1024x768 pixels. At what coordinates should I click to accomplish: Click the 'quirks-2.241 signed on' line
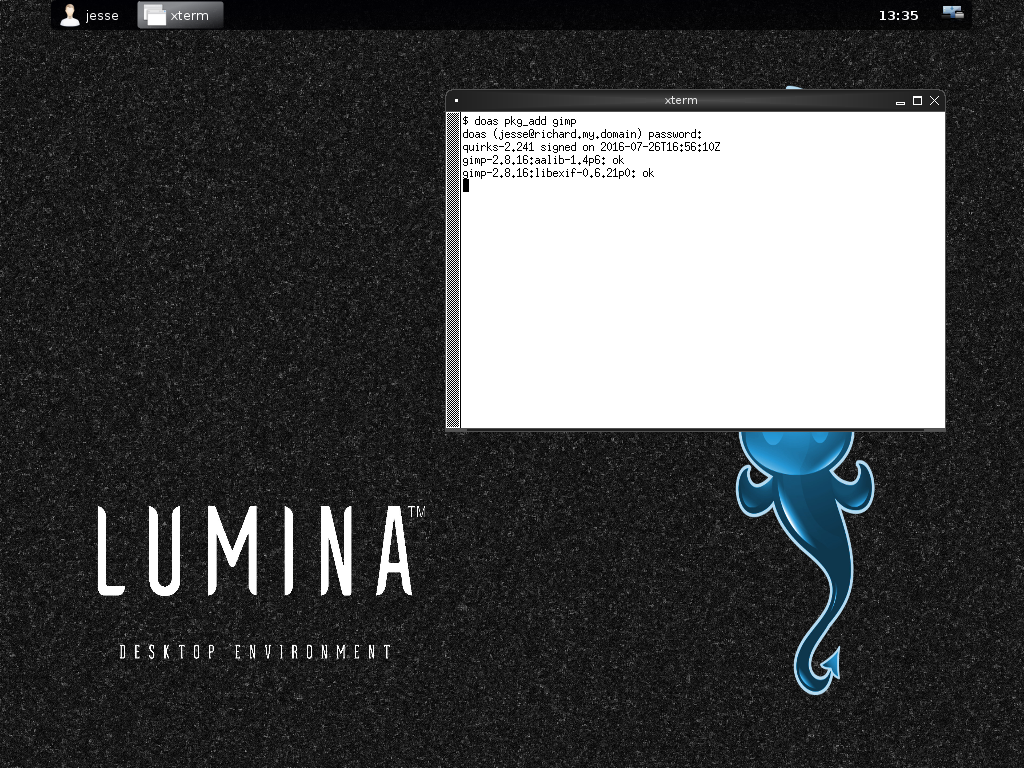(x=591, y=147)
